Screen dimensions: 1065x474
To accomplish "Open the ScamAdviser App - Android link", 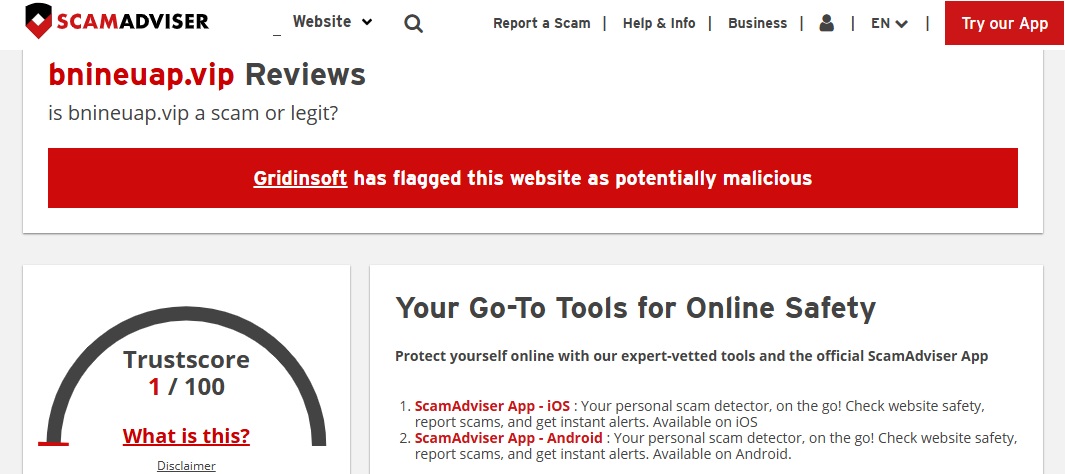I will 508,438.
